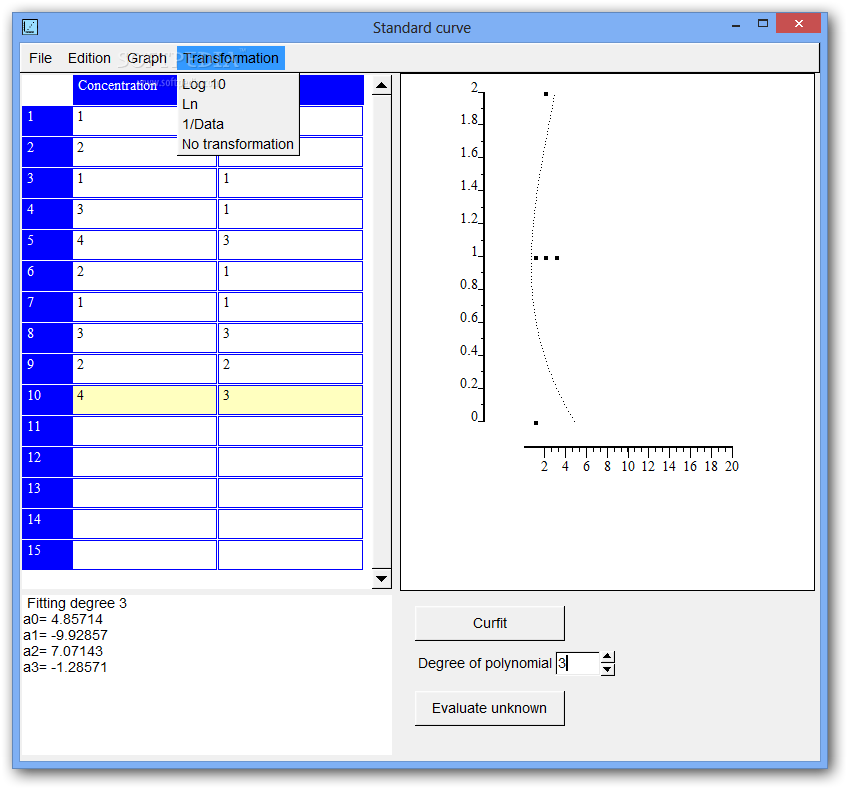848x789 pixels.
Task: Maximize the Standard curve window
Action: pos(763,24)
